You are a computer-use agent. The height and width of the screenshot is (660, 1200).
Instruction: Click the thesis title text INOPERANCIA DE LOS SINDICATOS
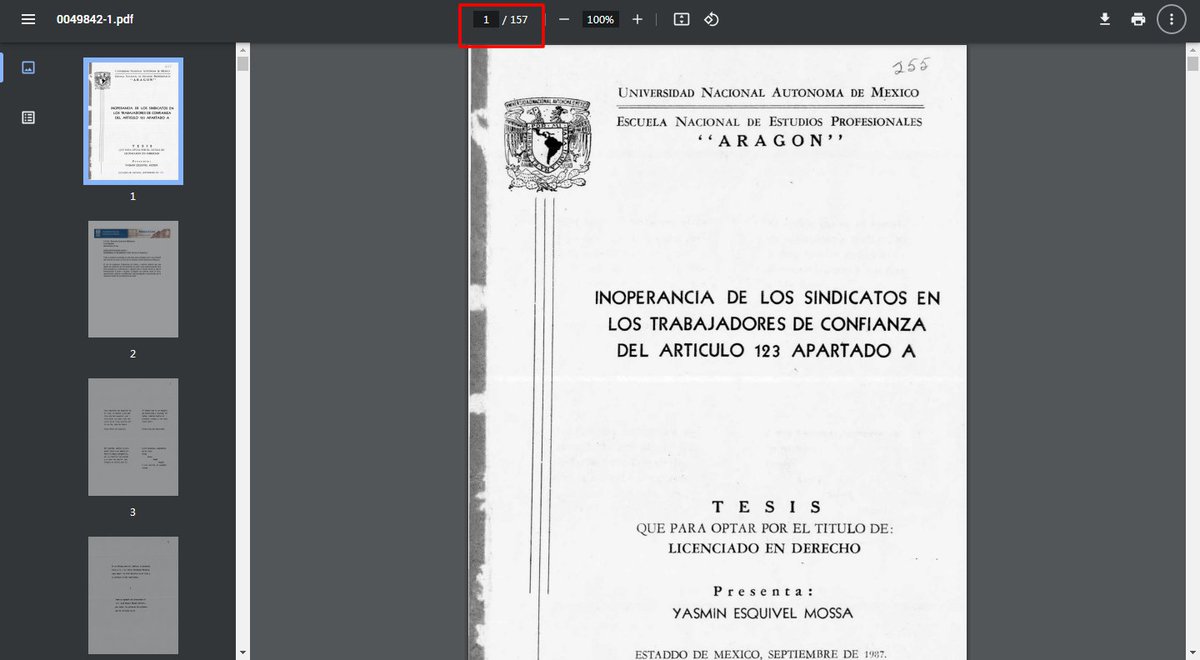(767, 298)
